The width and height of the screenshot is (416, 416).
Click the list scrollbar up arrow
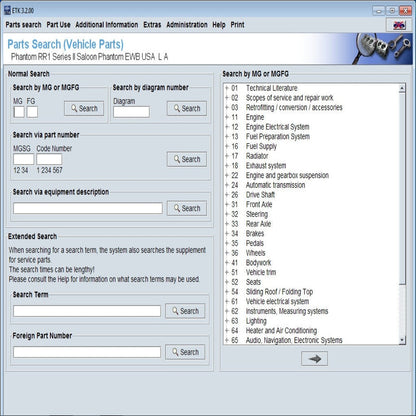tap(402, 88)
